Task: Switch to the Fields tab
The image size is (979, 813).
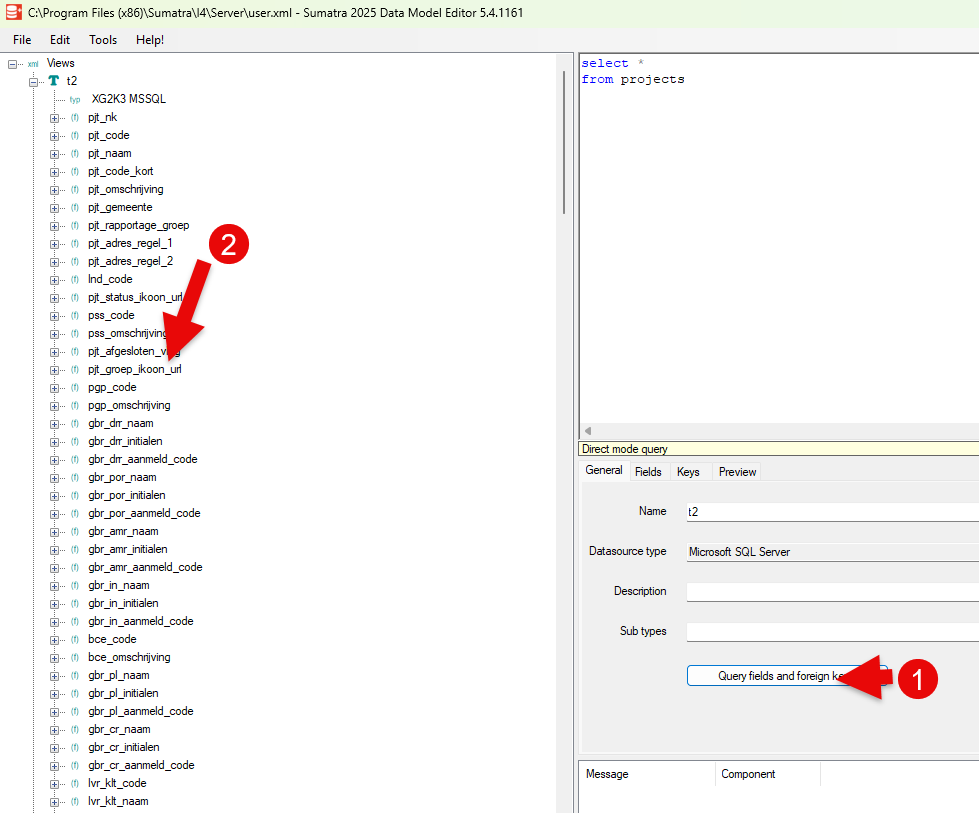Action: pos(648,472)
